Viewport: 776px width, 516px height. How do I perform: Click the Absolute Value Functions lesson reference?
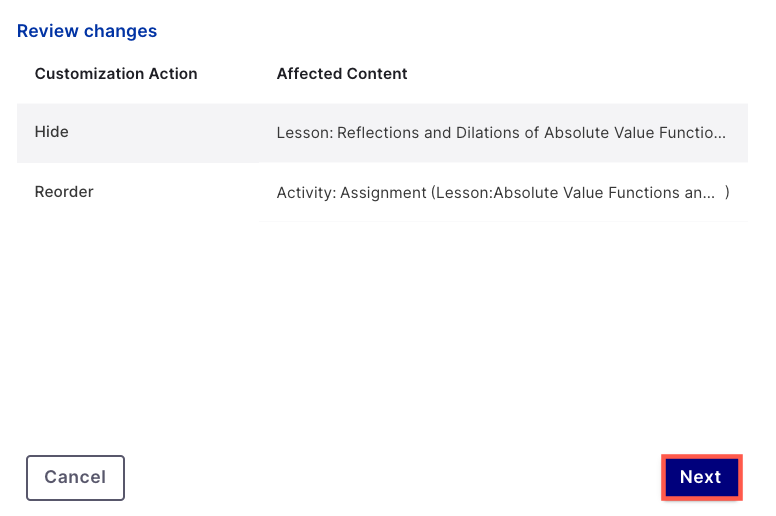[590, 192]
